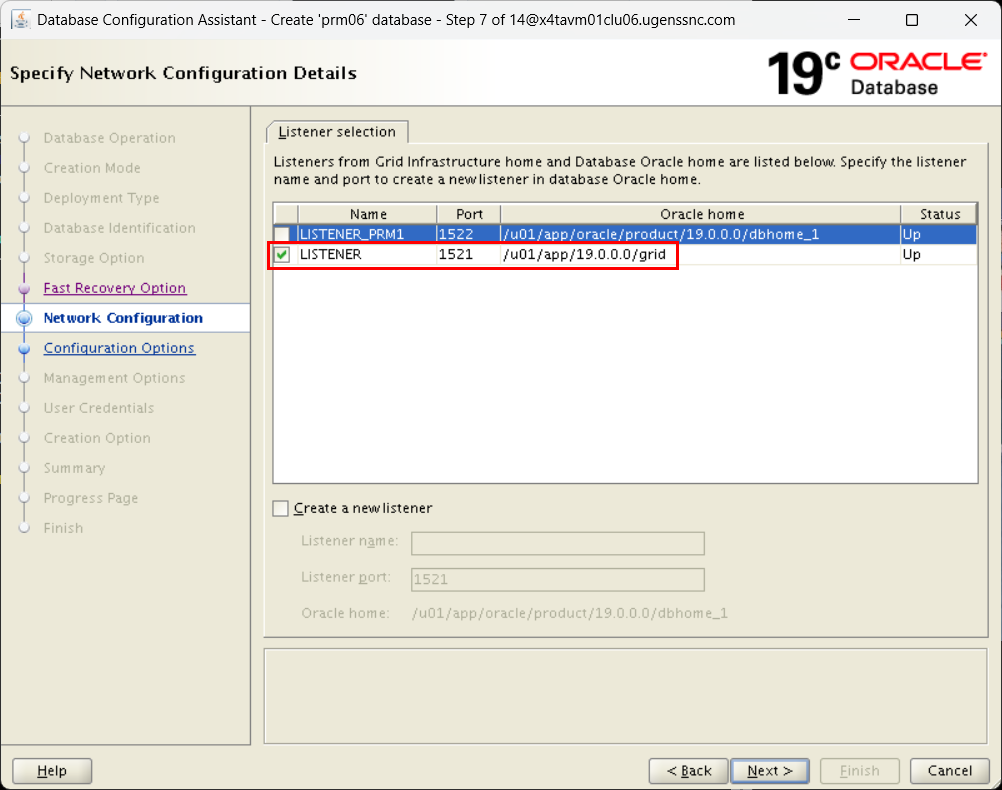Image resolution: width=1002 pixels, height=790 pixels.
Task: Cancel the database creation wizard
Action: click(x=950, y=771)
